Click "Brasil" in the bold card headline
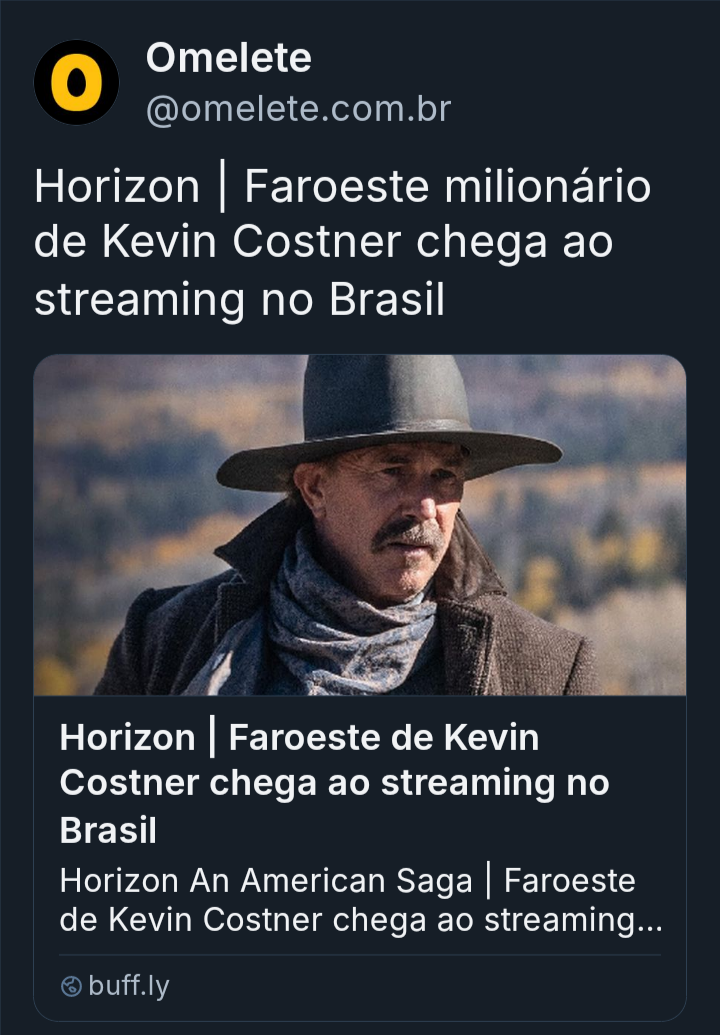The image size is (720, 1035). point(108,830)
